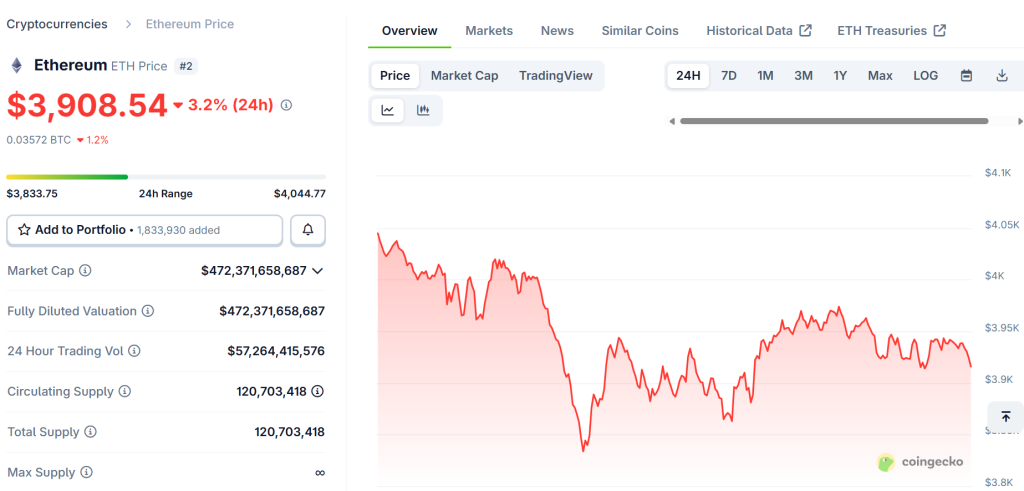
Task: Select the 1Y time range
Action: pyautogui.click(x=840, y=76)
